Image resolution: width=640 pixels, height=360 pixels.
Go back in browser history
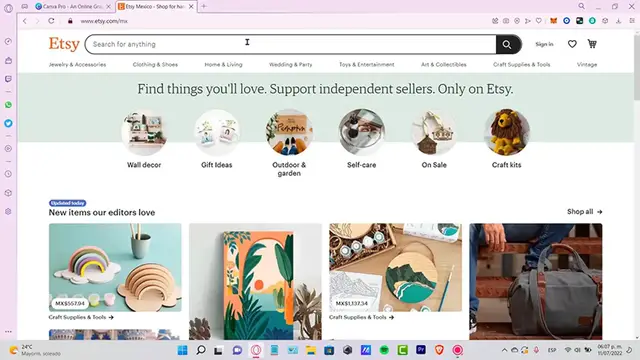(24, 21)
